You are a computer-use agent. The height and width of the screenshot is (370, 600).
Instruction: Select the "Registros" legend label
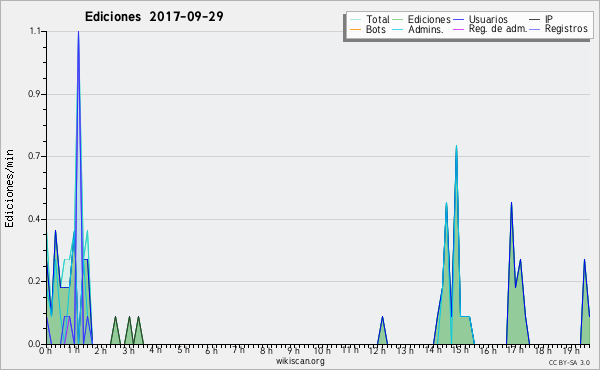tap(566, 29)
